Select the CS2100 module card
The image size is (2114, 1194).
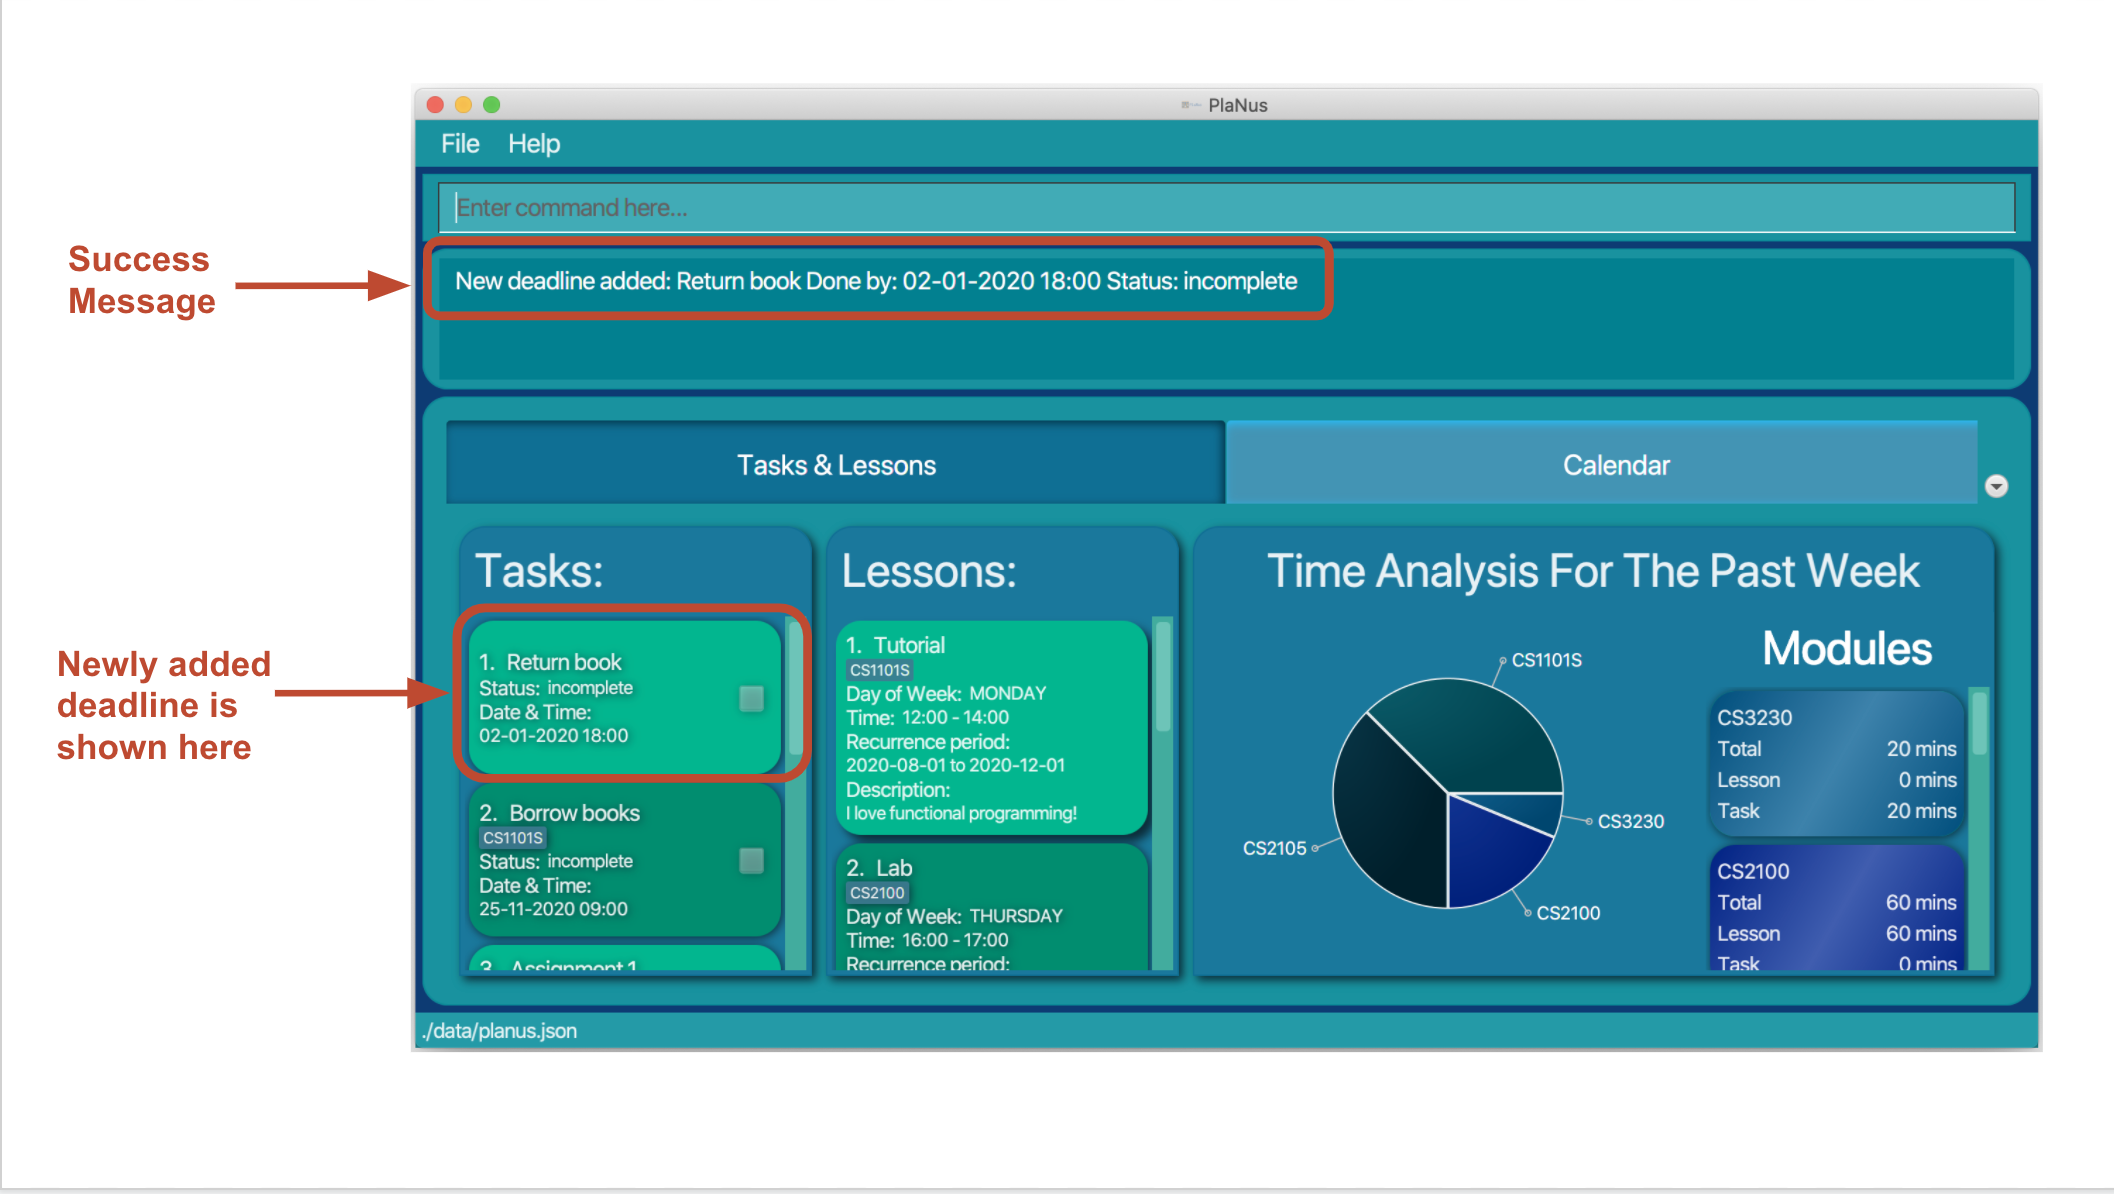pos(1836,910)
